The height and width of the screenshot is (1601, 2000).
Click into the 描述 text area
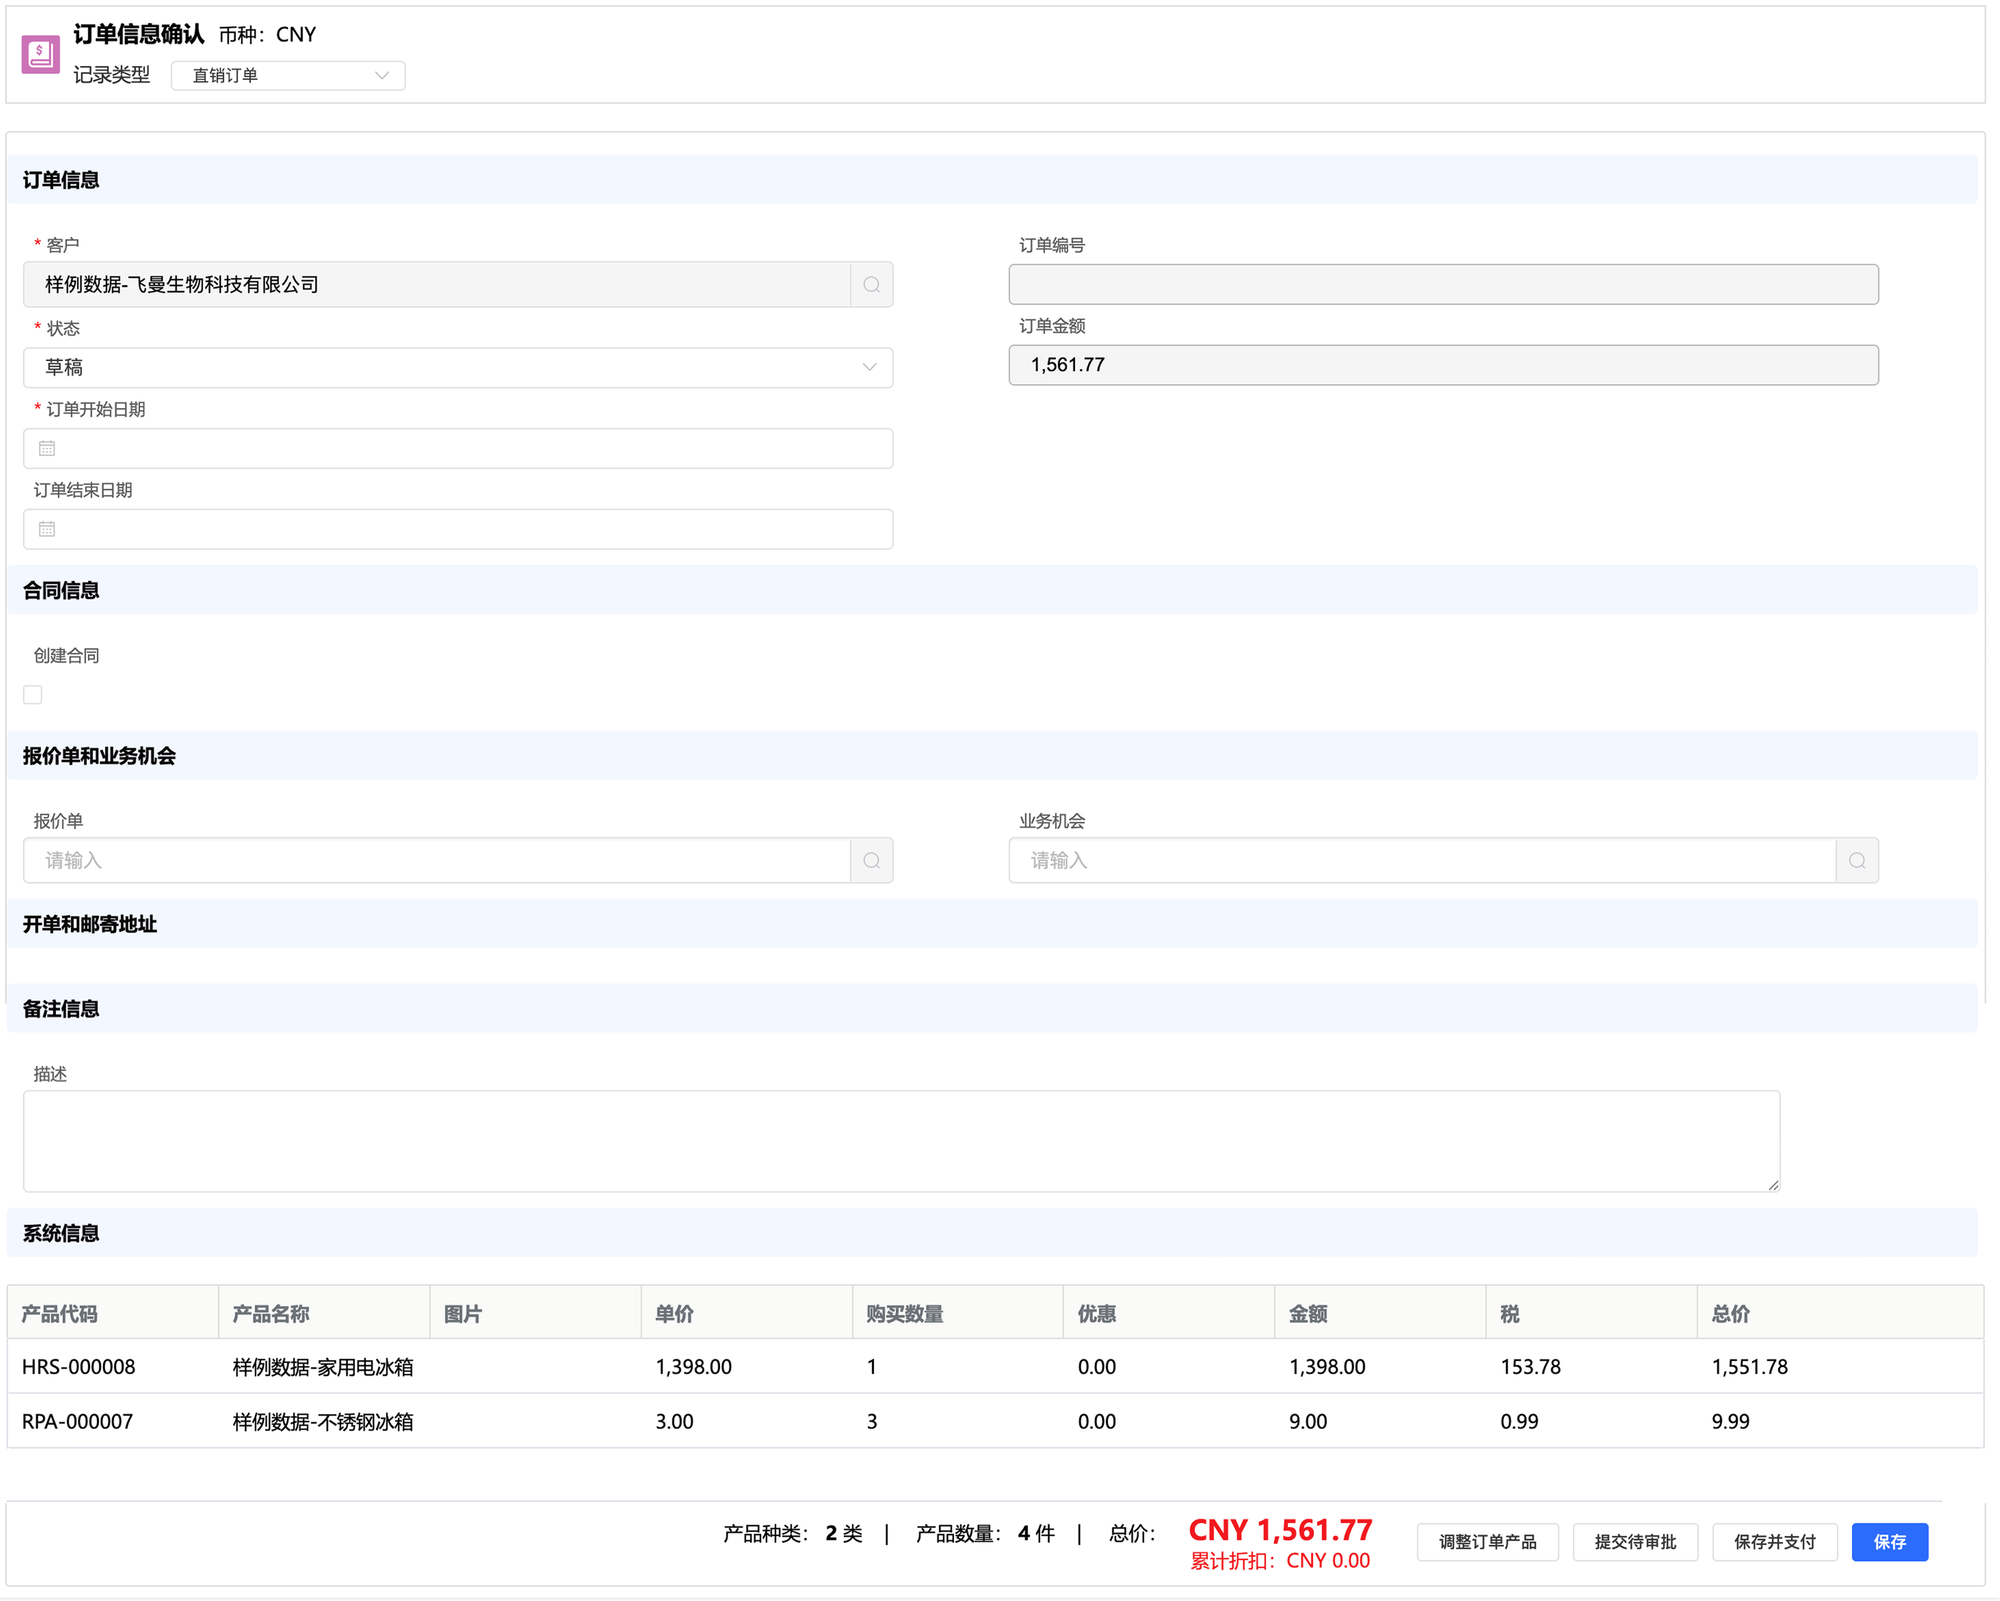coord(900,1141)
